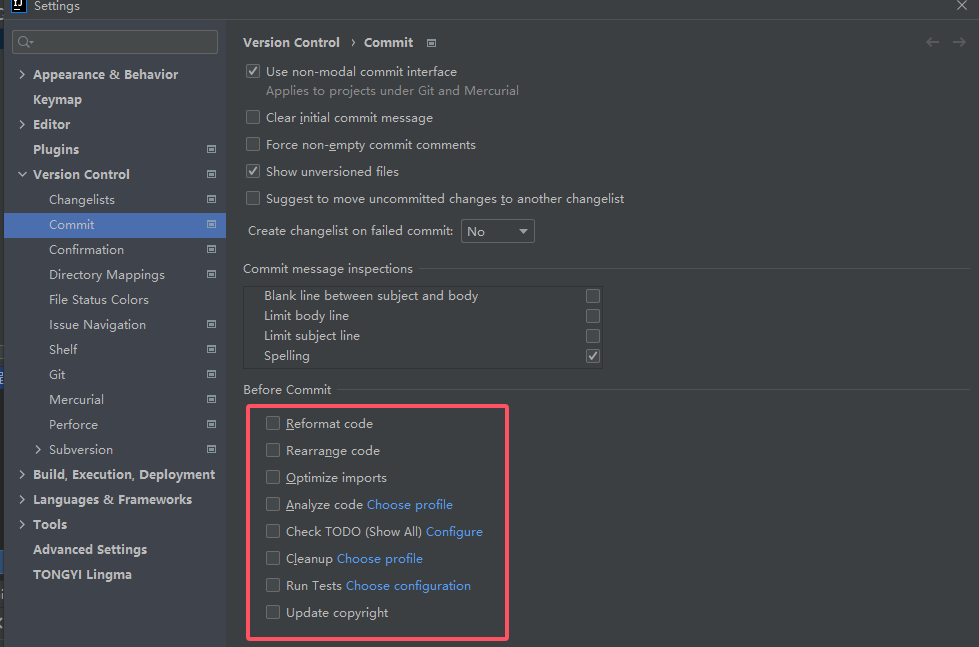The image size is (979, 647).
Task: Click the forward navigation arrow
Action: coord(958,42)
